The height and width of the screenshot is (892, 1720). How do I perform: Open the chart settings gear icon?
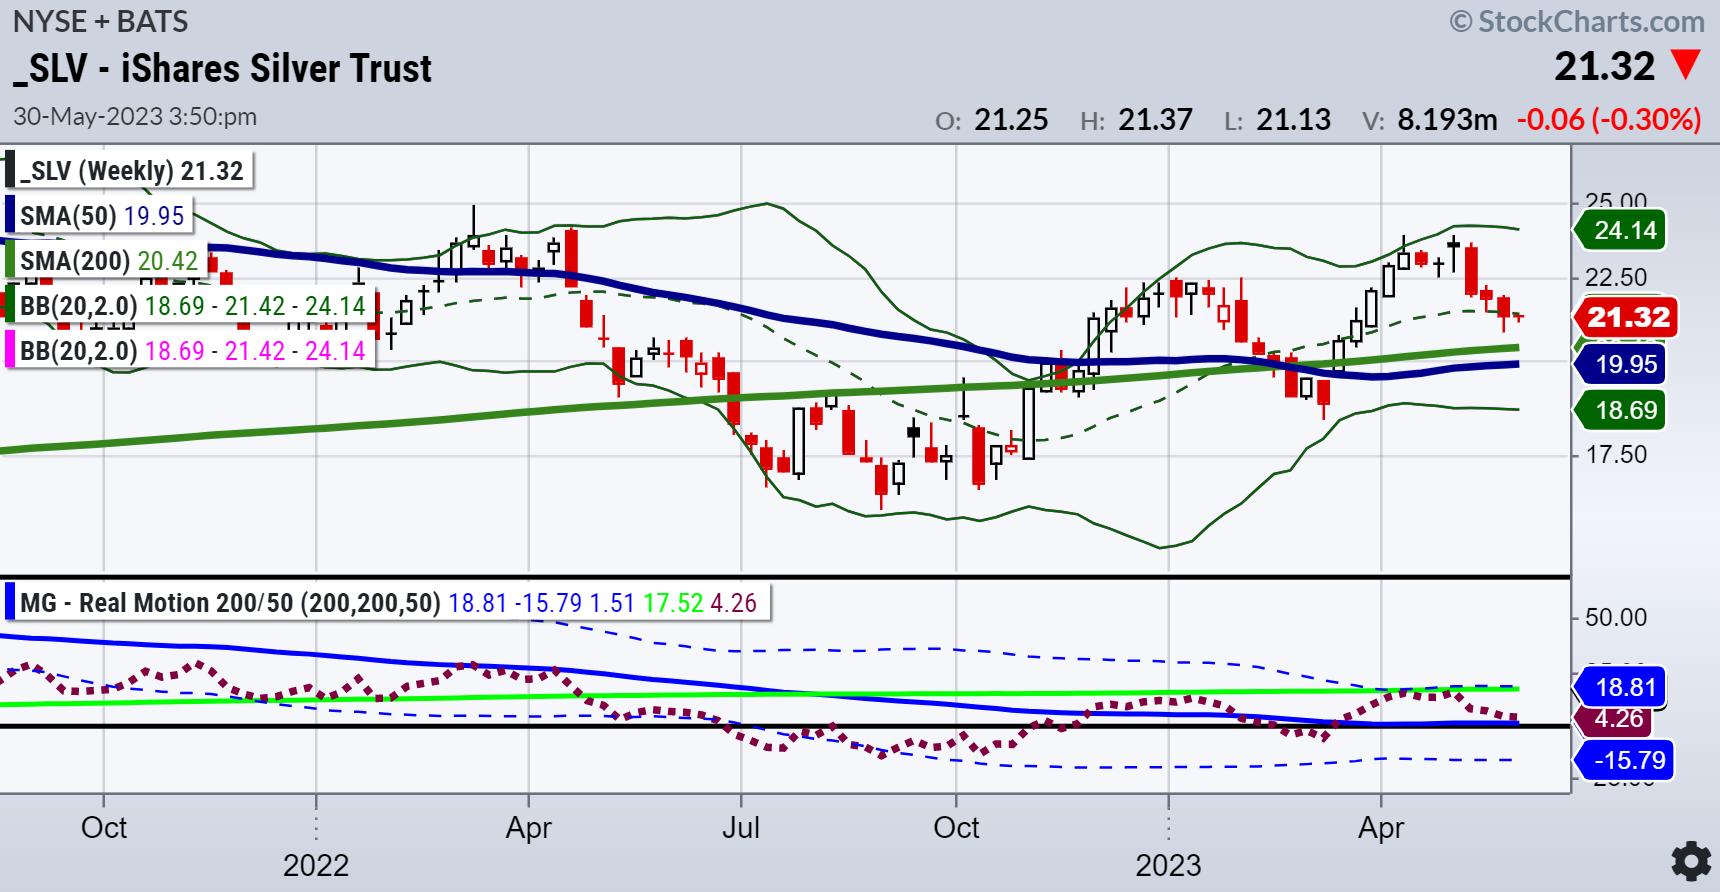pos(1690,861)
